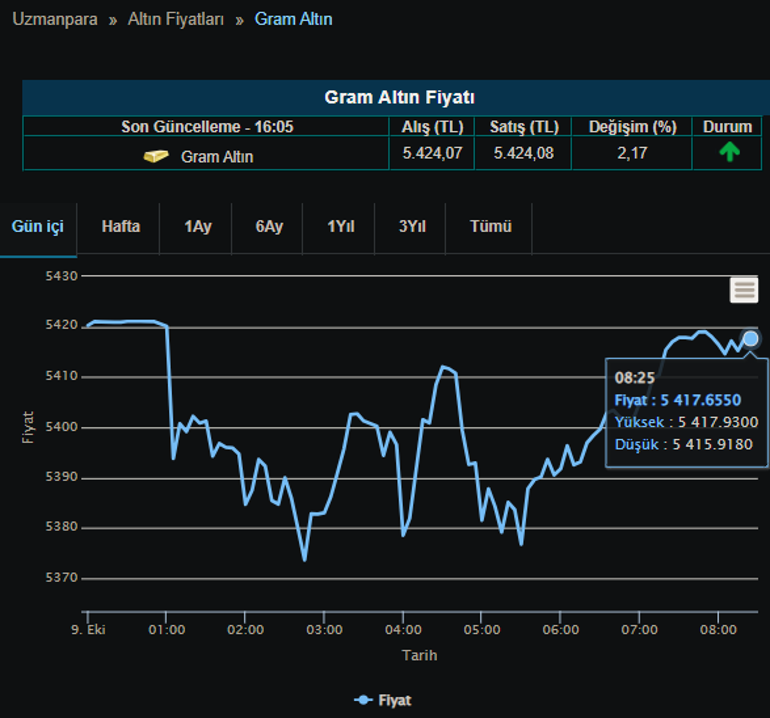Click the green upward trend arrow
Image resolution: width=770 pixels, height=718 pixels.
729,153
